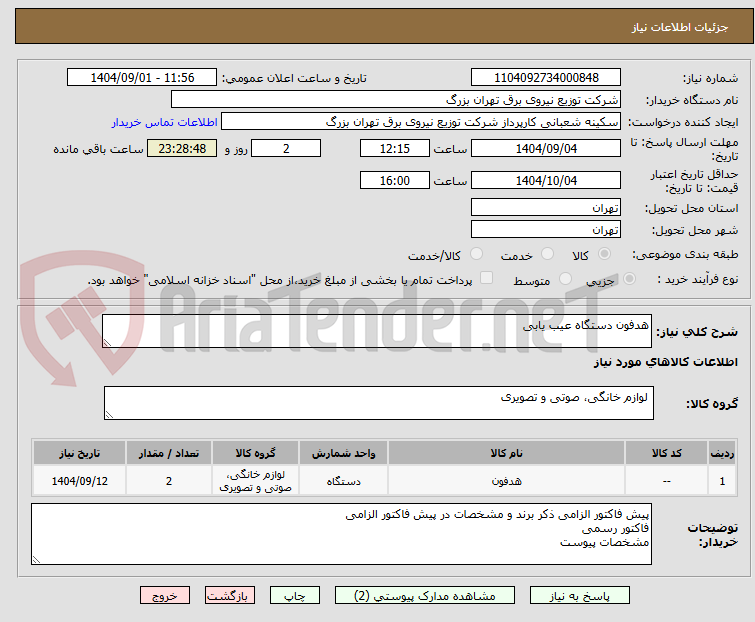Image resolution: width=755 pixels, height=622 pixels.
Task: Click the هدفون cell in the table
Action: [507, 480]
